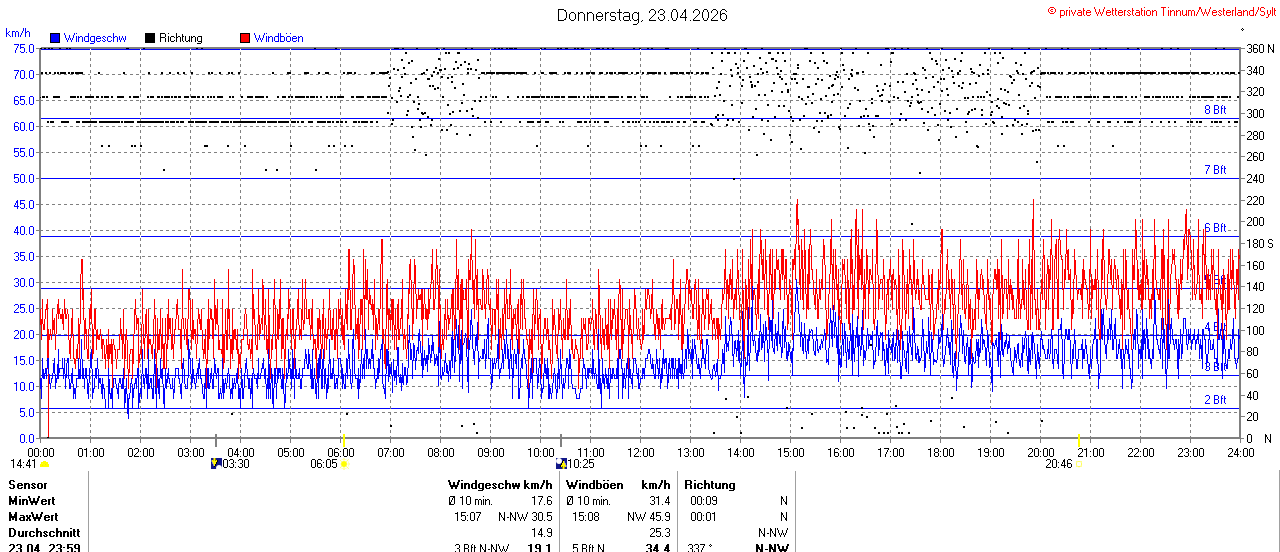Image resolution: width=1280 pixels, height=552 pixels.
Task: Click the 15:00 time axis label
Action: pyautogui.click(x=790, y=453)
